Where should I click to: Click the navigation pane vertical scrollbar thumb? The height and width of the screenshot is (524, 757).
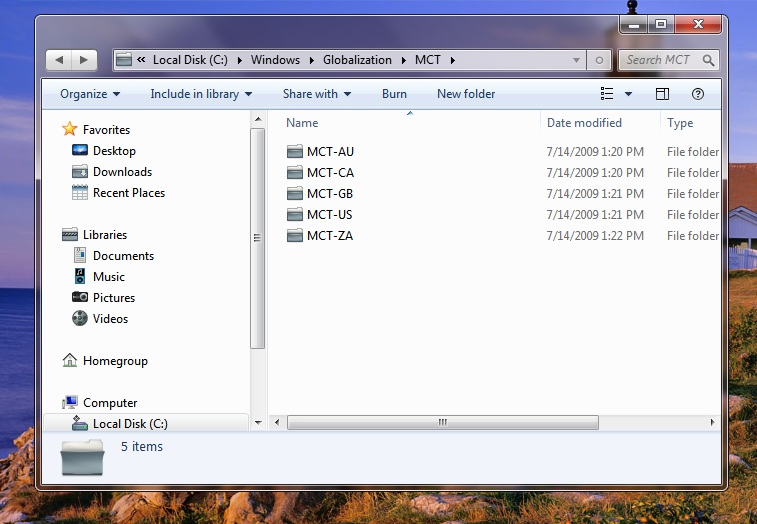[257, 238]
